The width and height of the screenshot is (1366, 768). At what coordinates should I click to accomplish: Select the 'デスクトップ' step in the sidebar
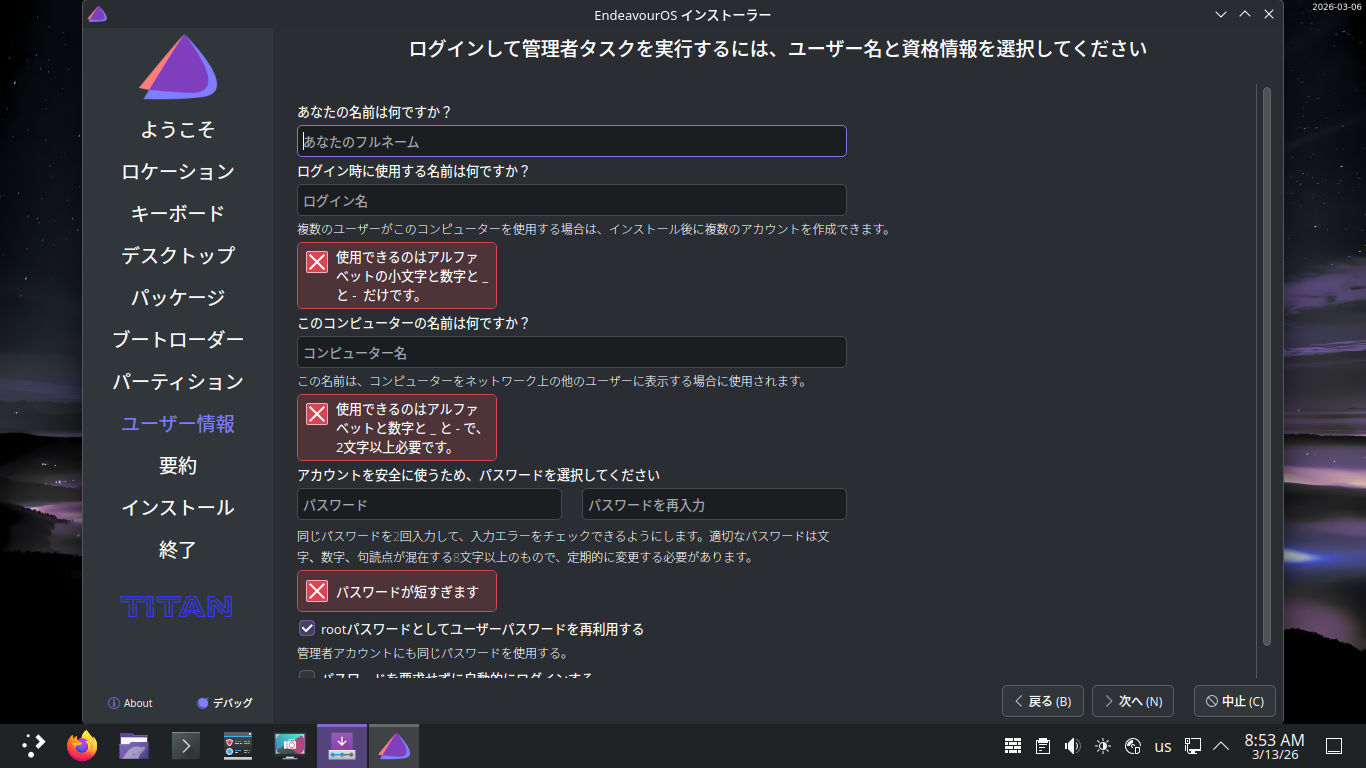point(178,256)
